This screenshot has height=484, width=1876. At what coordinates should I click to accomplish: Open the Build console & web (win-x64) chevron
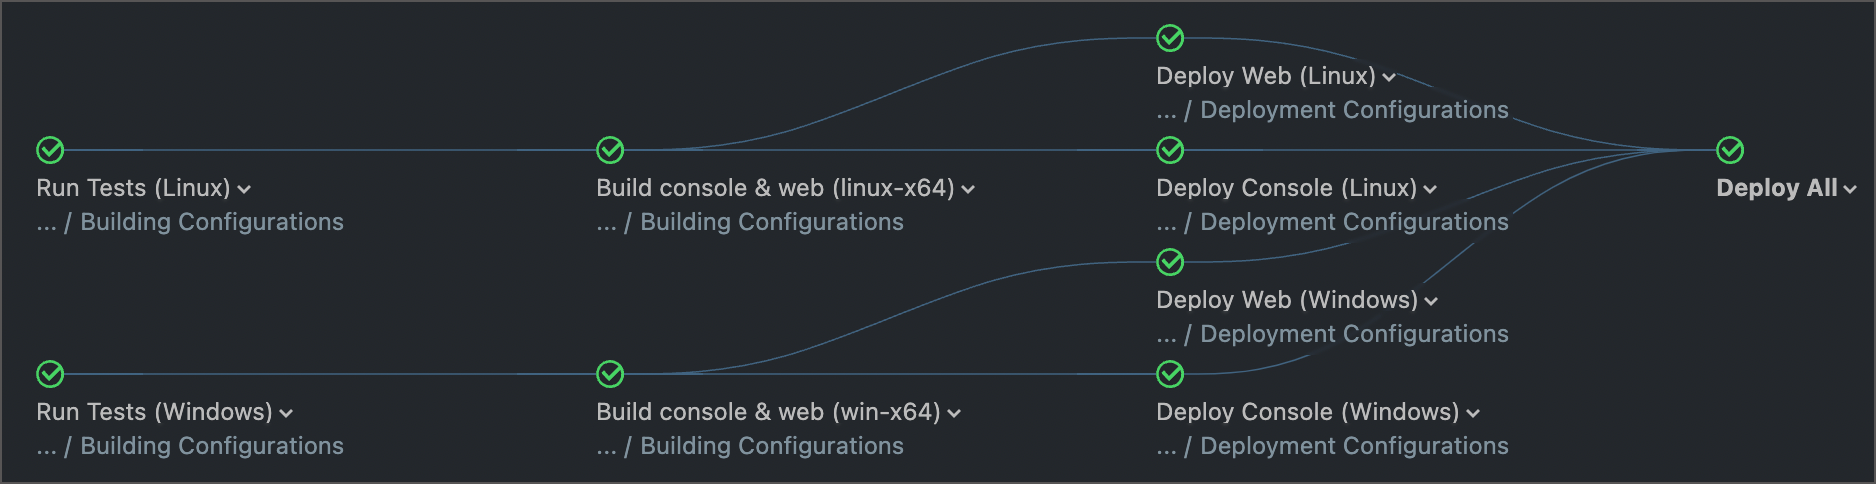point(954,413)
